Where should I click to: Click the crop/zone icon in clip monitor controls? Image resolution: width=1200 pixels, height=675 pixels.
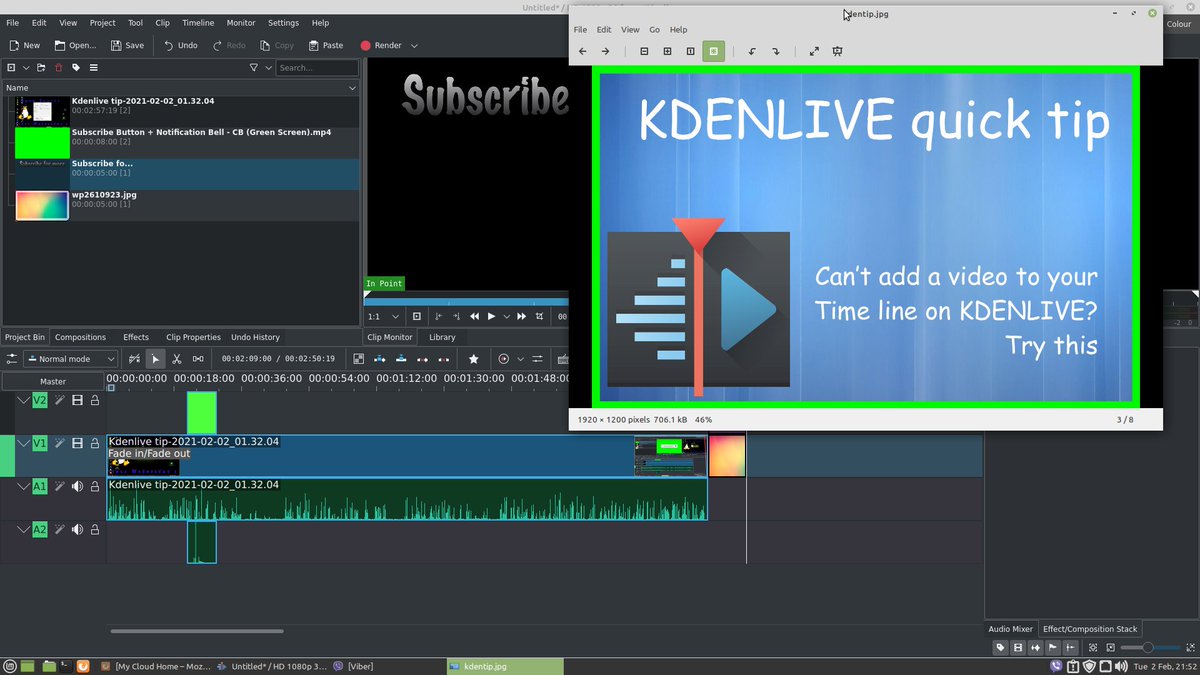pos(540,317)
